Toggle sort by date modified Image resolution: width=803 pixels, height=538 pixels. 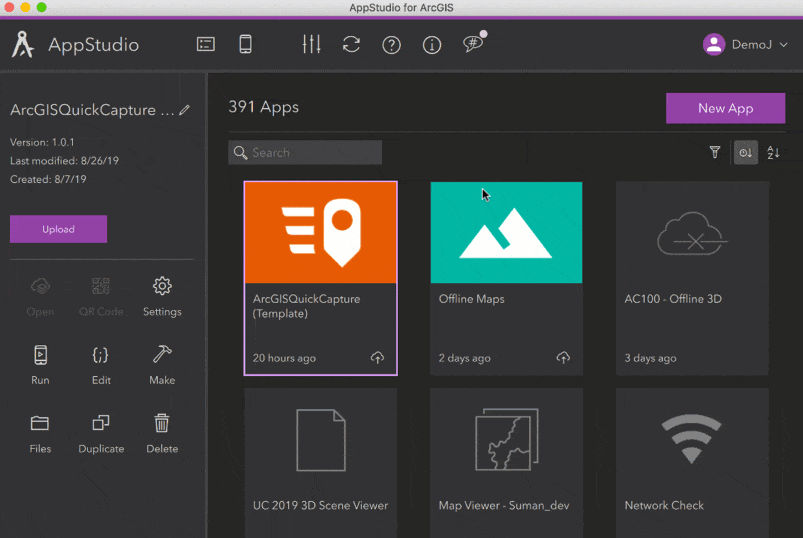click(x=746, y=153)
